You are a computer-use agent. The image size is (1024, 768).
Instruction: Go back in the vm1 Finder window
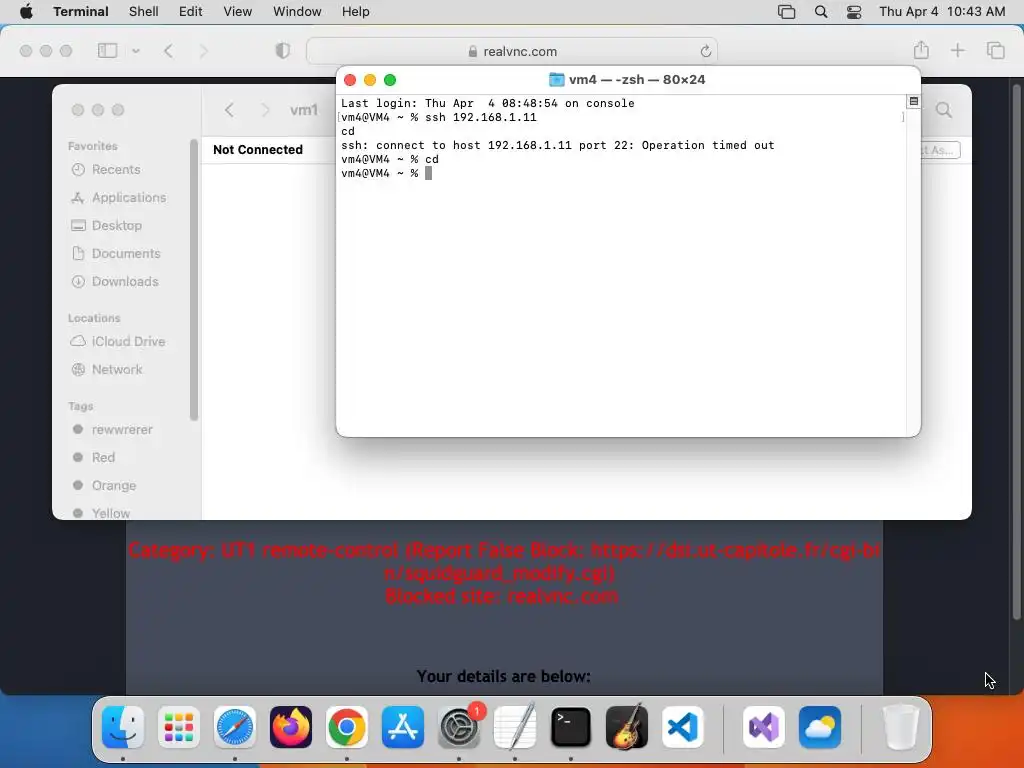(229, 110)
